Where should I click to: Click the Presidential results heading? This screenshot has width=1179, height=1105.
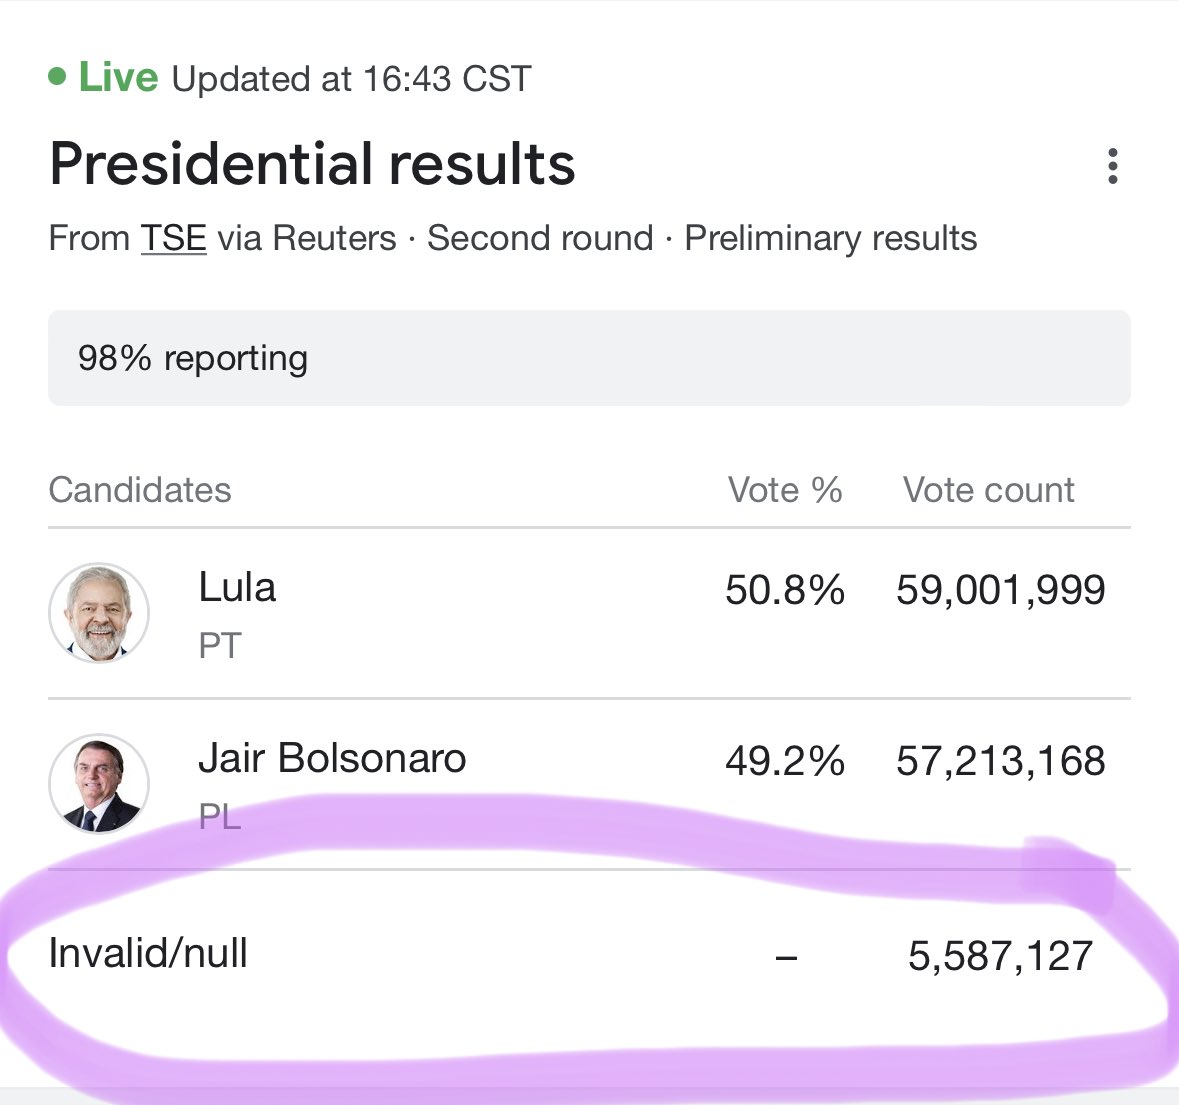(312, 164)
